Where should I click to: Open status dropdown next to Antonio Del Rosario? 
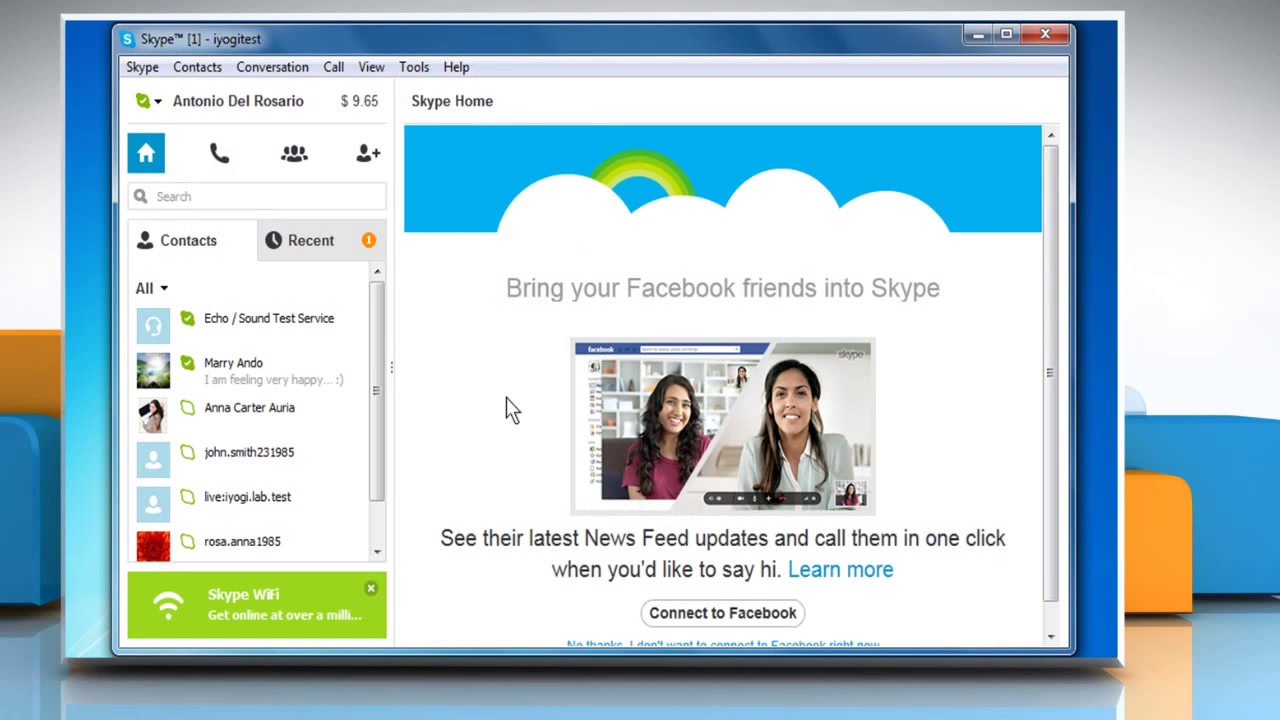(x=148, y=101)
